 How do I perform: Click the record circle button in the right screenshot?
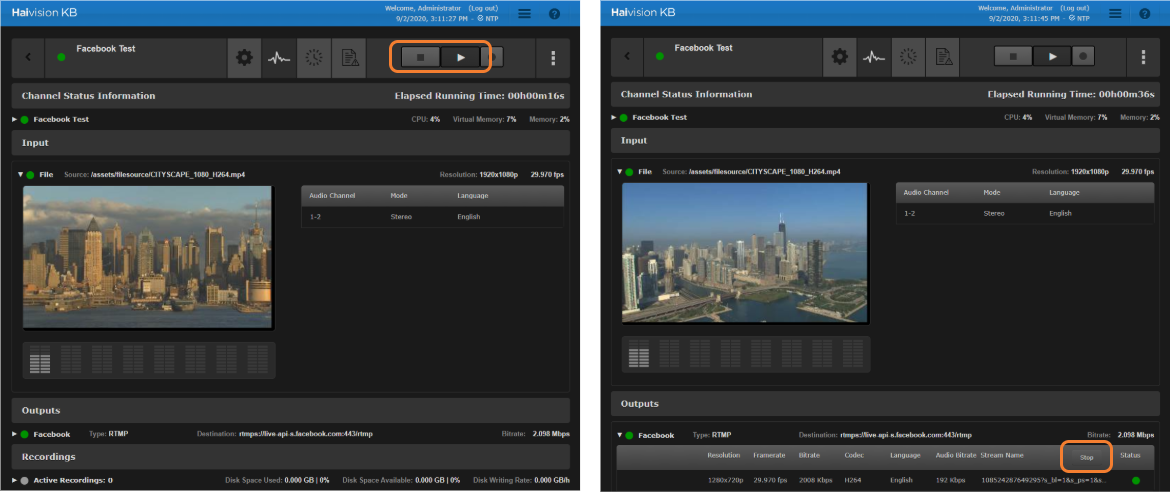pos(1082,57)
